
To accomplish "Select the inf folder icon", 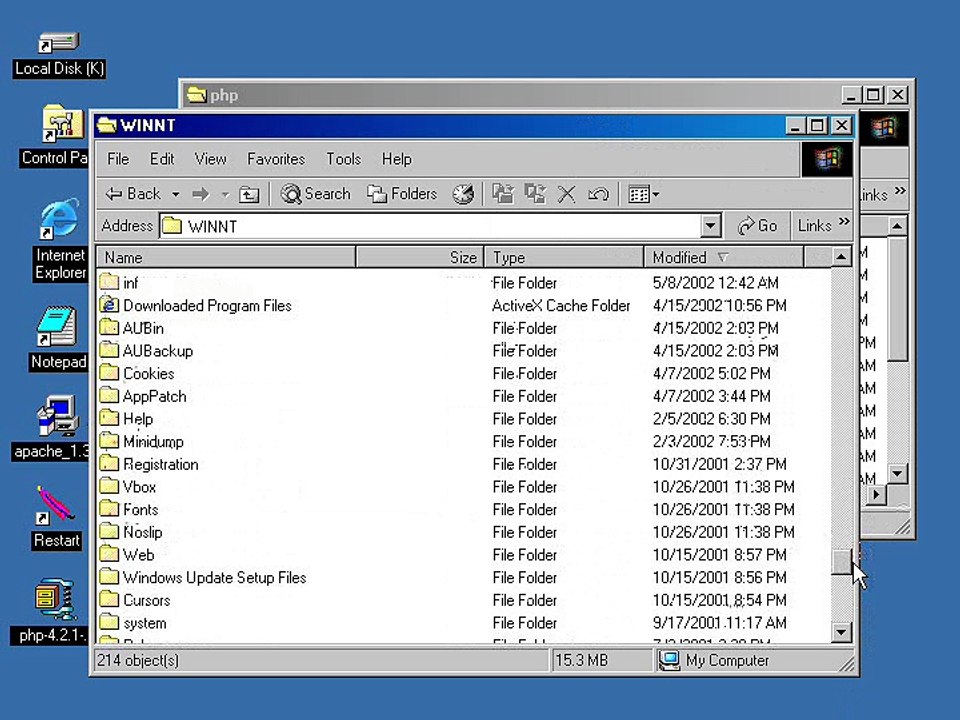I will point(110,282).
